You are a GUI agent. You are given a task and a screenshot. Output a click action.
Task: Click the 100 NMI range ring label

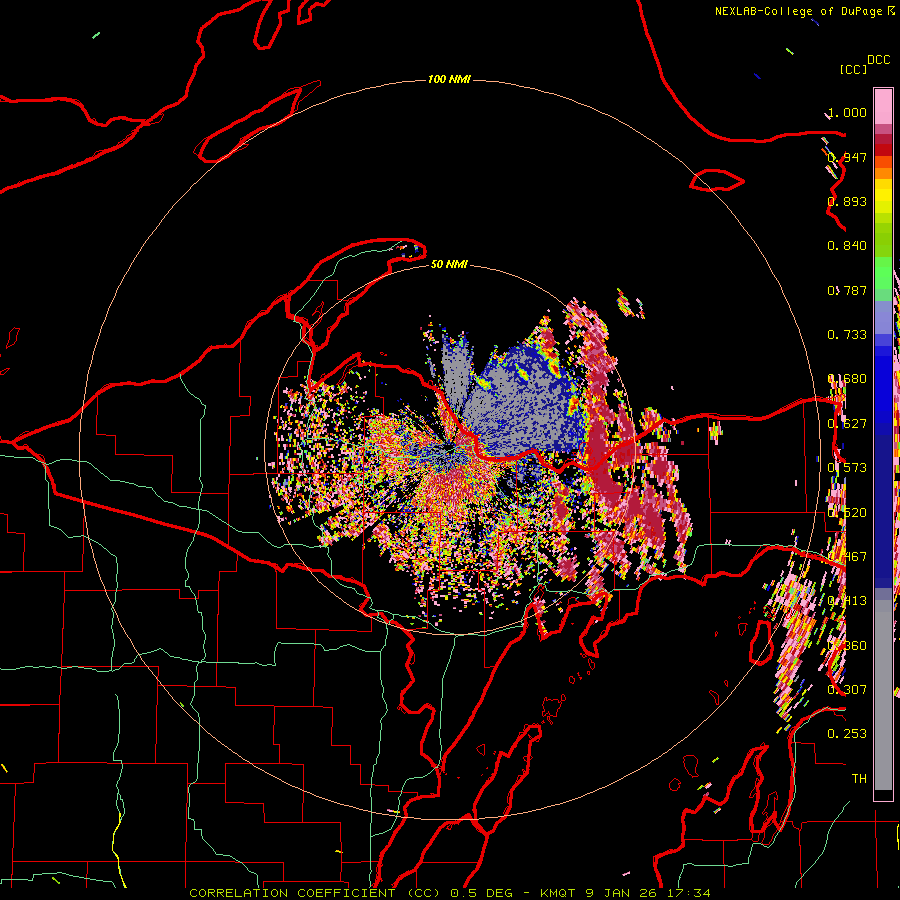pyautogui.click(x=449, y=79)
